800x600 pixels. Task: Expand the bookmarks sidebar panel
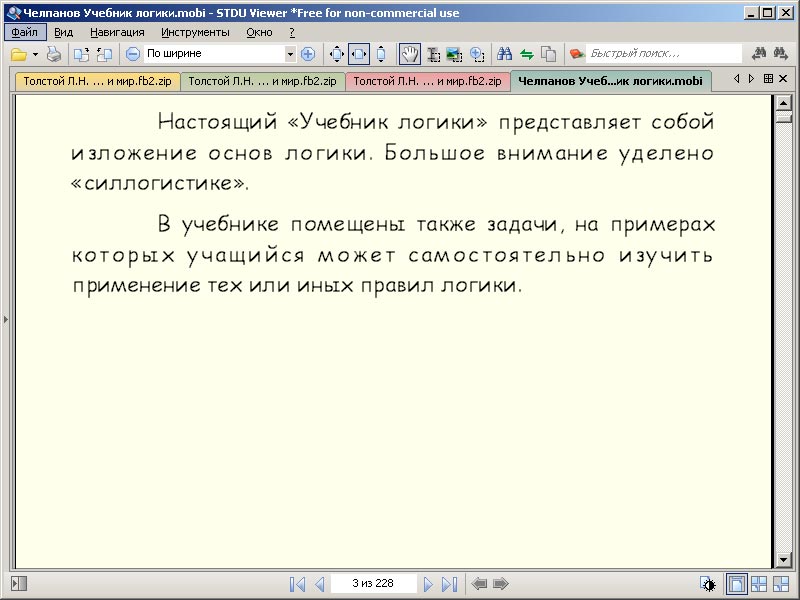5,318
